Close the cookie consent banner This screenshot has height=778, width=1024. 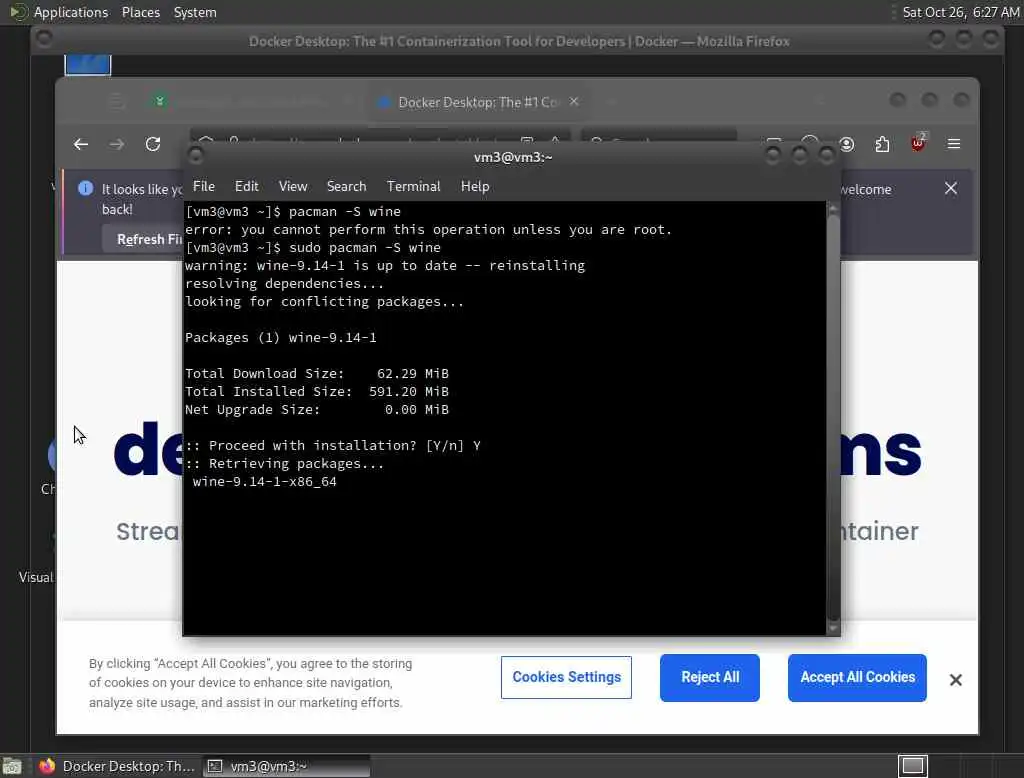[955, 680]
